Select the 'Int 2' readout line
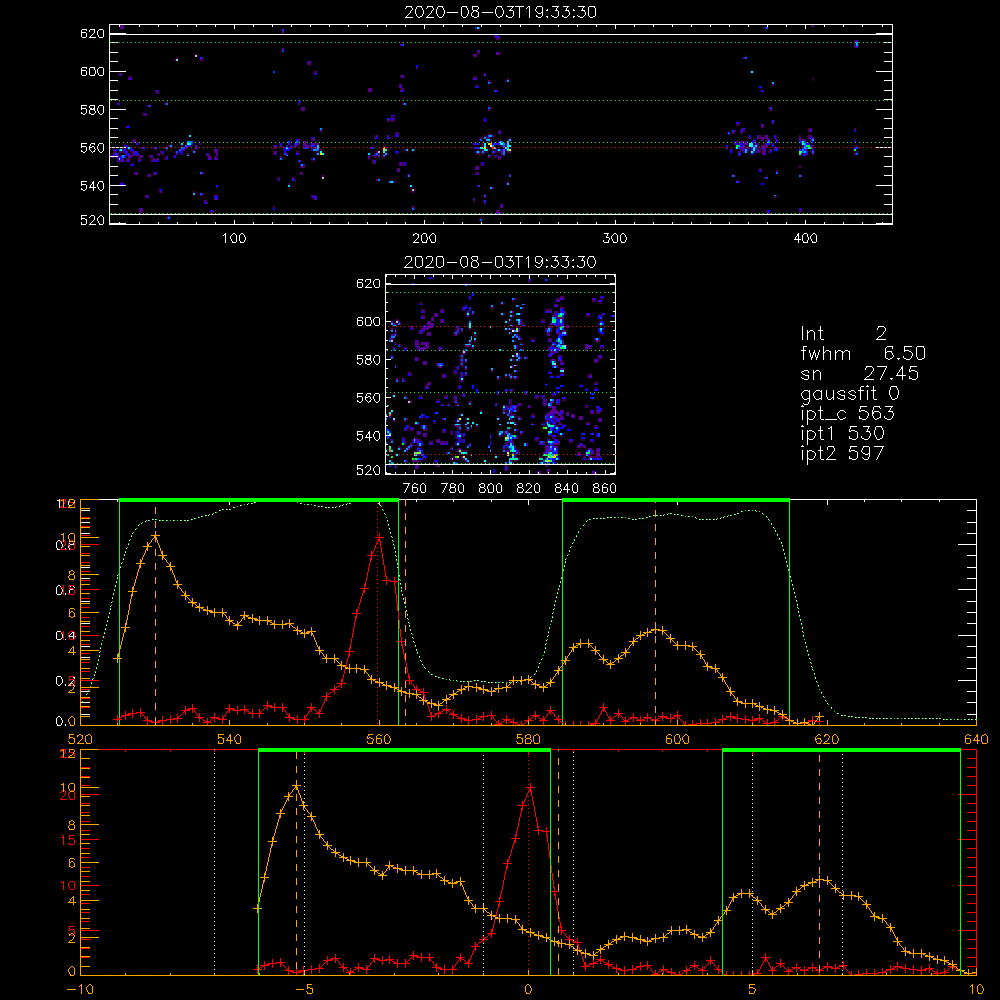This screenshot has height=1000, width=1000. (844, 333)
